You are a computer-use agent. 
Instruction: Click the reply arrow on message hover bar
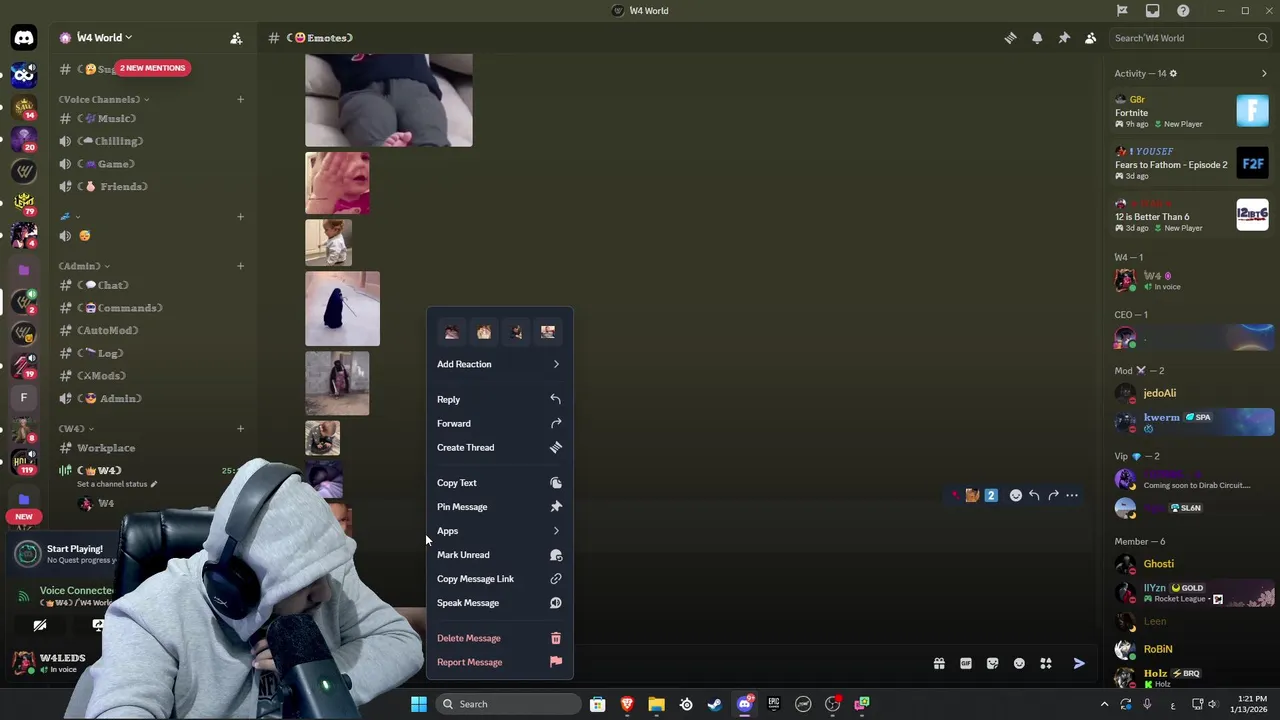click(x=1034, y=495)
